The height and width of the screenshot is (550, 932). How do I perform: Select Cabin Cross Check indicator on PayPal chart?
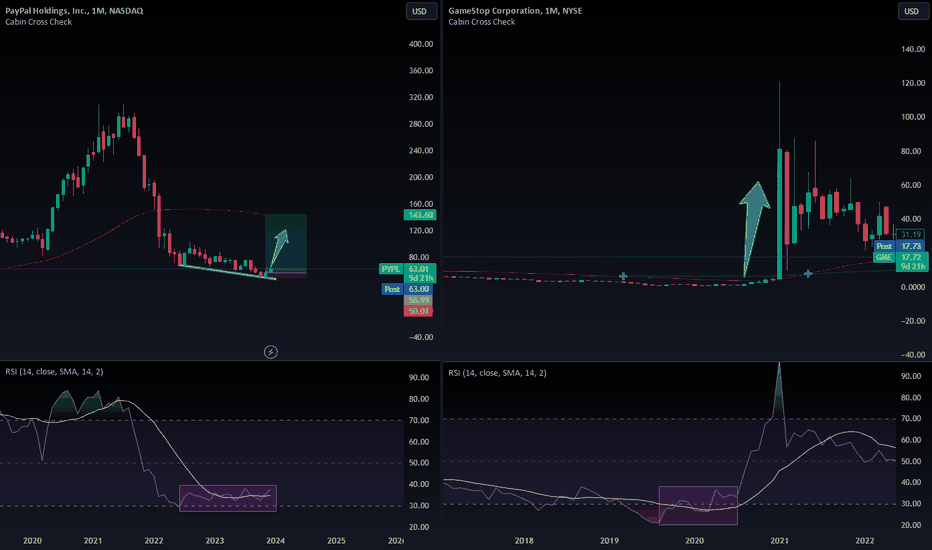39,22
